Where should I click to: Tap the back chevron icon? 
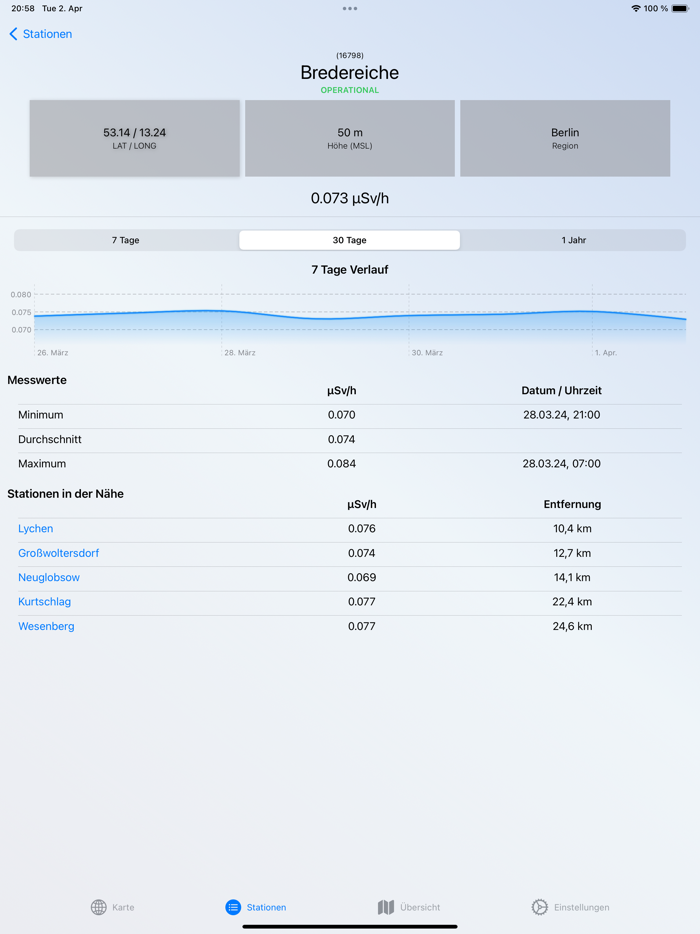(x=13, y=34)
